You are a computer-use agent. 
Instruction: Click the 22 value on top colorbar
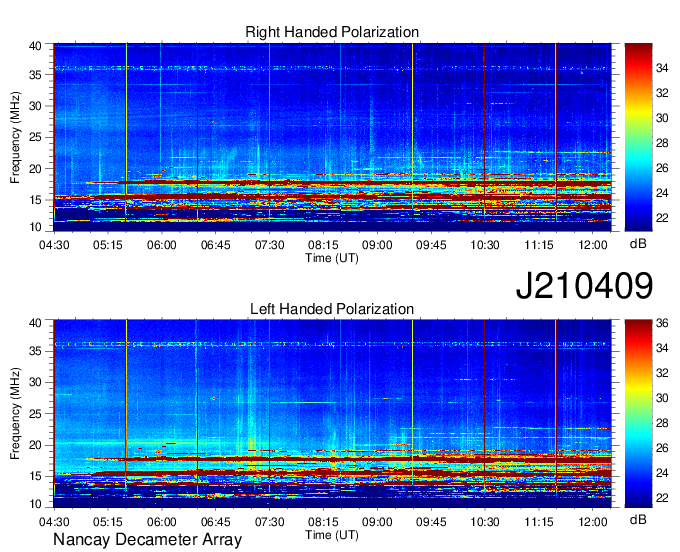click(662, 218)
